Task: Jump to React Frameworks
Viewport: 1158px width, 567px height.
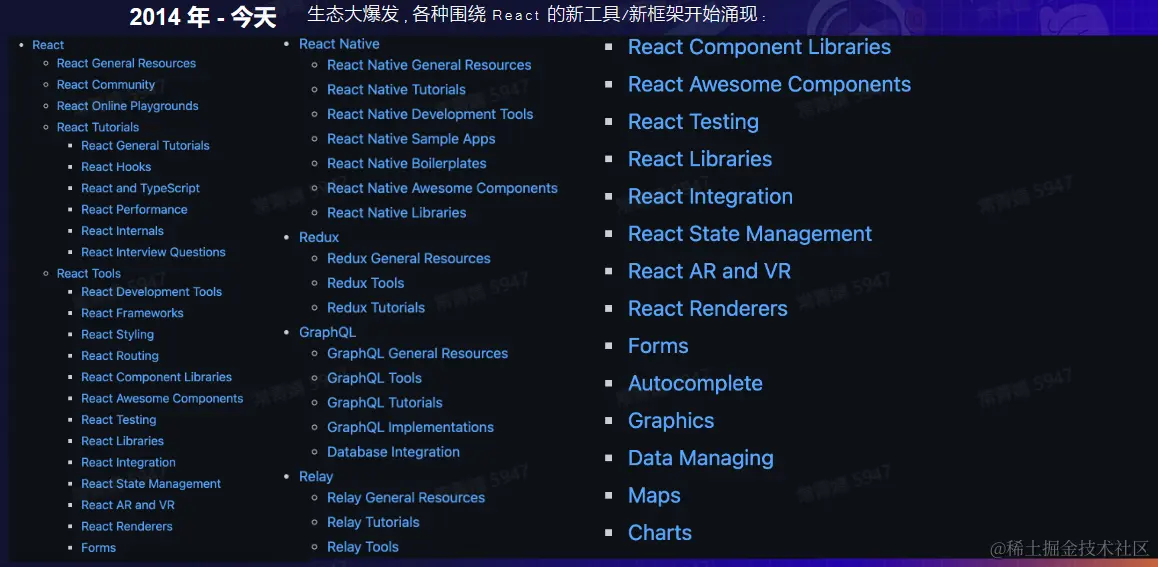Action: coord(132,313)
